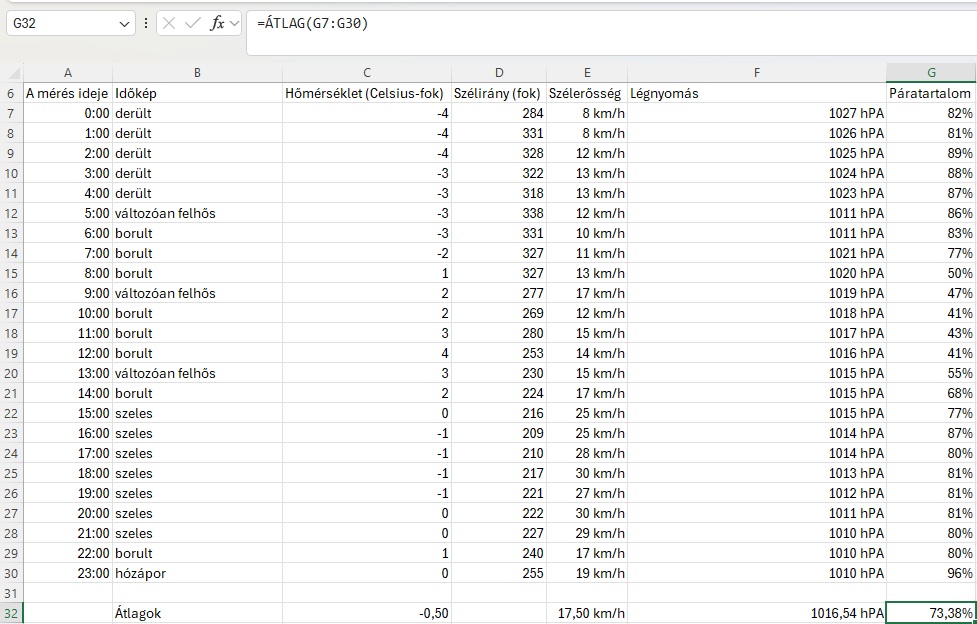Click 'változóan felhős' in the 5:00 row
This screenshot has height=624, width=977.
click(197, 213)
